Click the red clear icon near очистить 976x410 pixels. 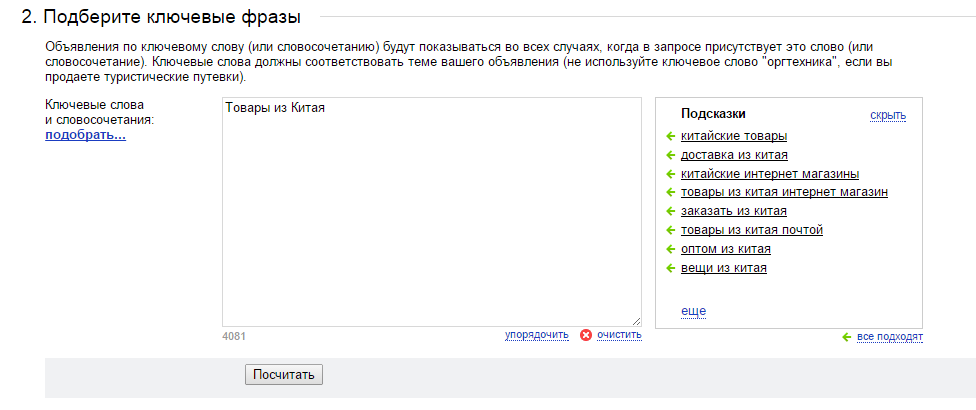[x=586, y=335]
